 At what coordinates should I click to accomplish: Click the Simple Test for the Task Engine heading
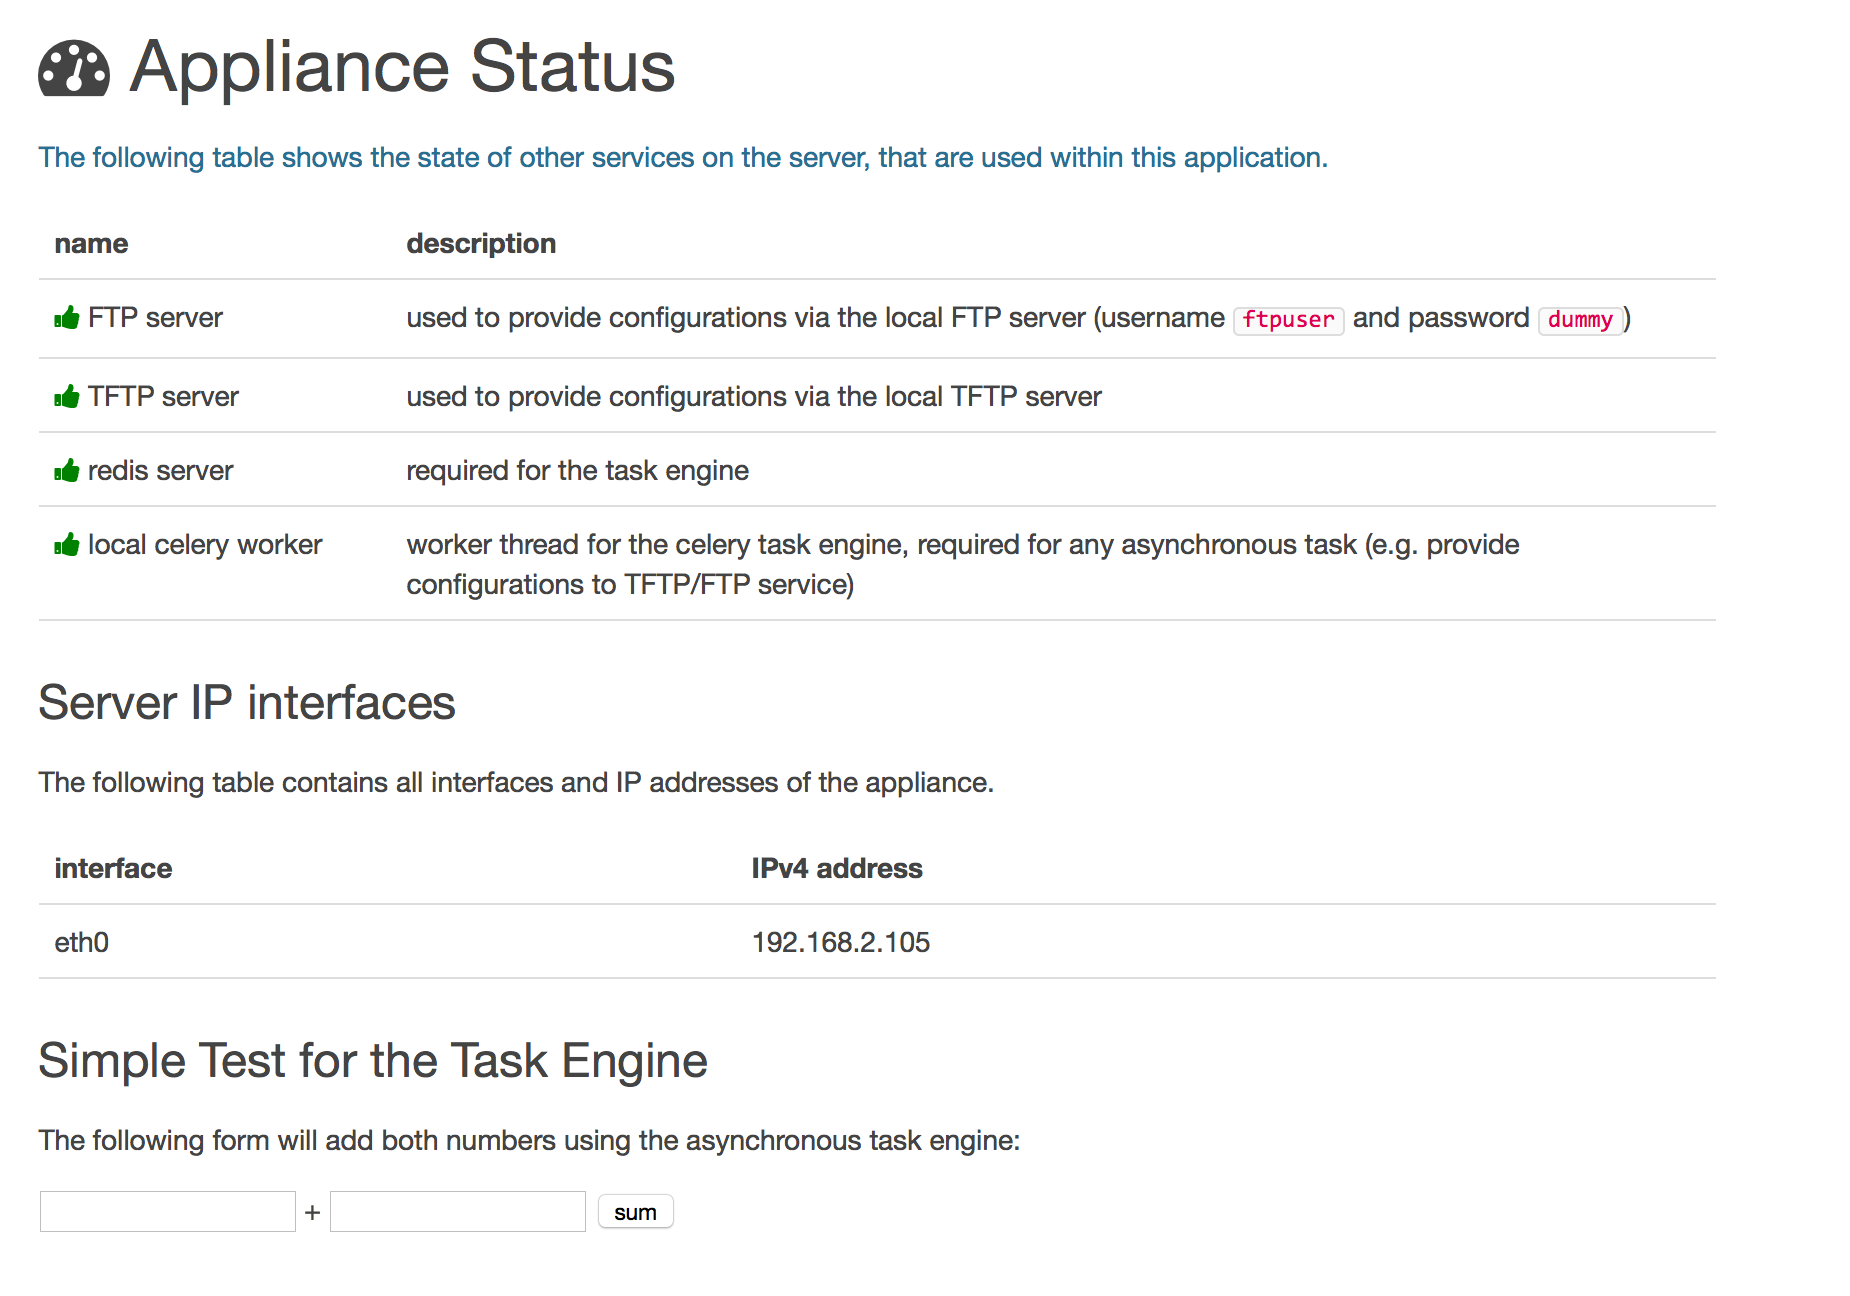pyautogui.click(x=373, y=1061)
